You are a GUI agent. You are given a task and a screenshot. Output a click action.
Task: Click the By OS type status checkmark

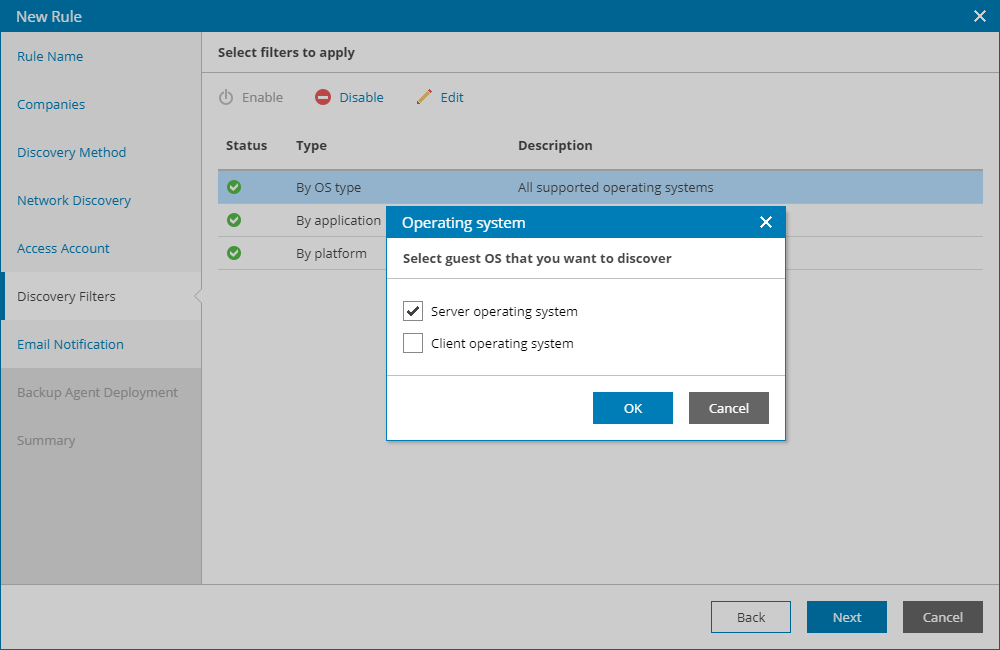[x=234, y=187]
